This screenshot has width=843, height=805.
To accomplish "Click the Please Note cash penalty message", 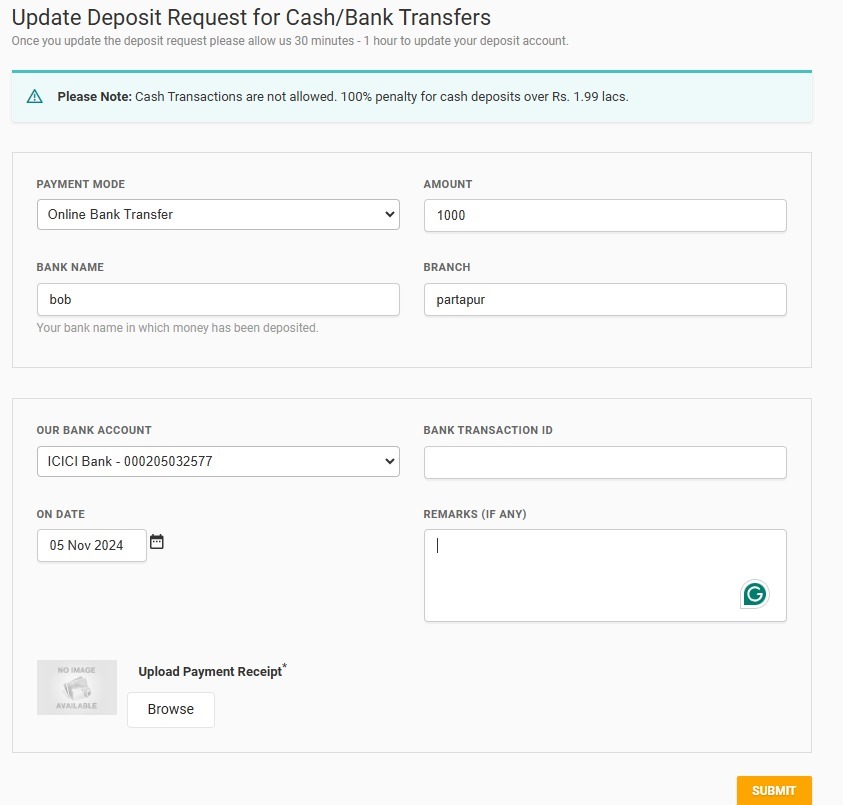I will [x=342, y=97].
